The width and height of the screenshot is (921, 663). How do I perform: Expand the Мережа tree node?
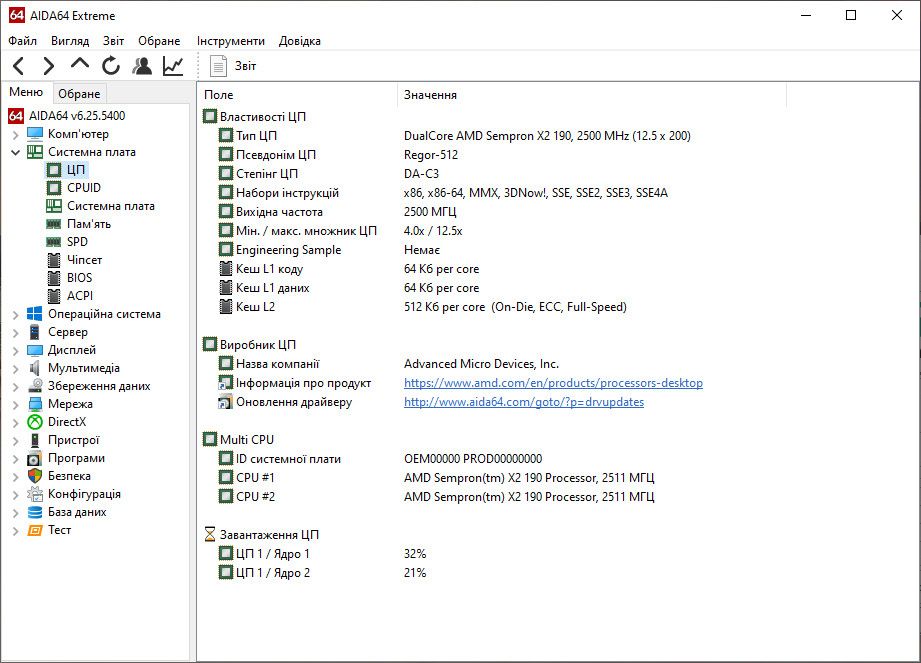15,405
